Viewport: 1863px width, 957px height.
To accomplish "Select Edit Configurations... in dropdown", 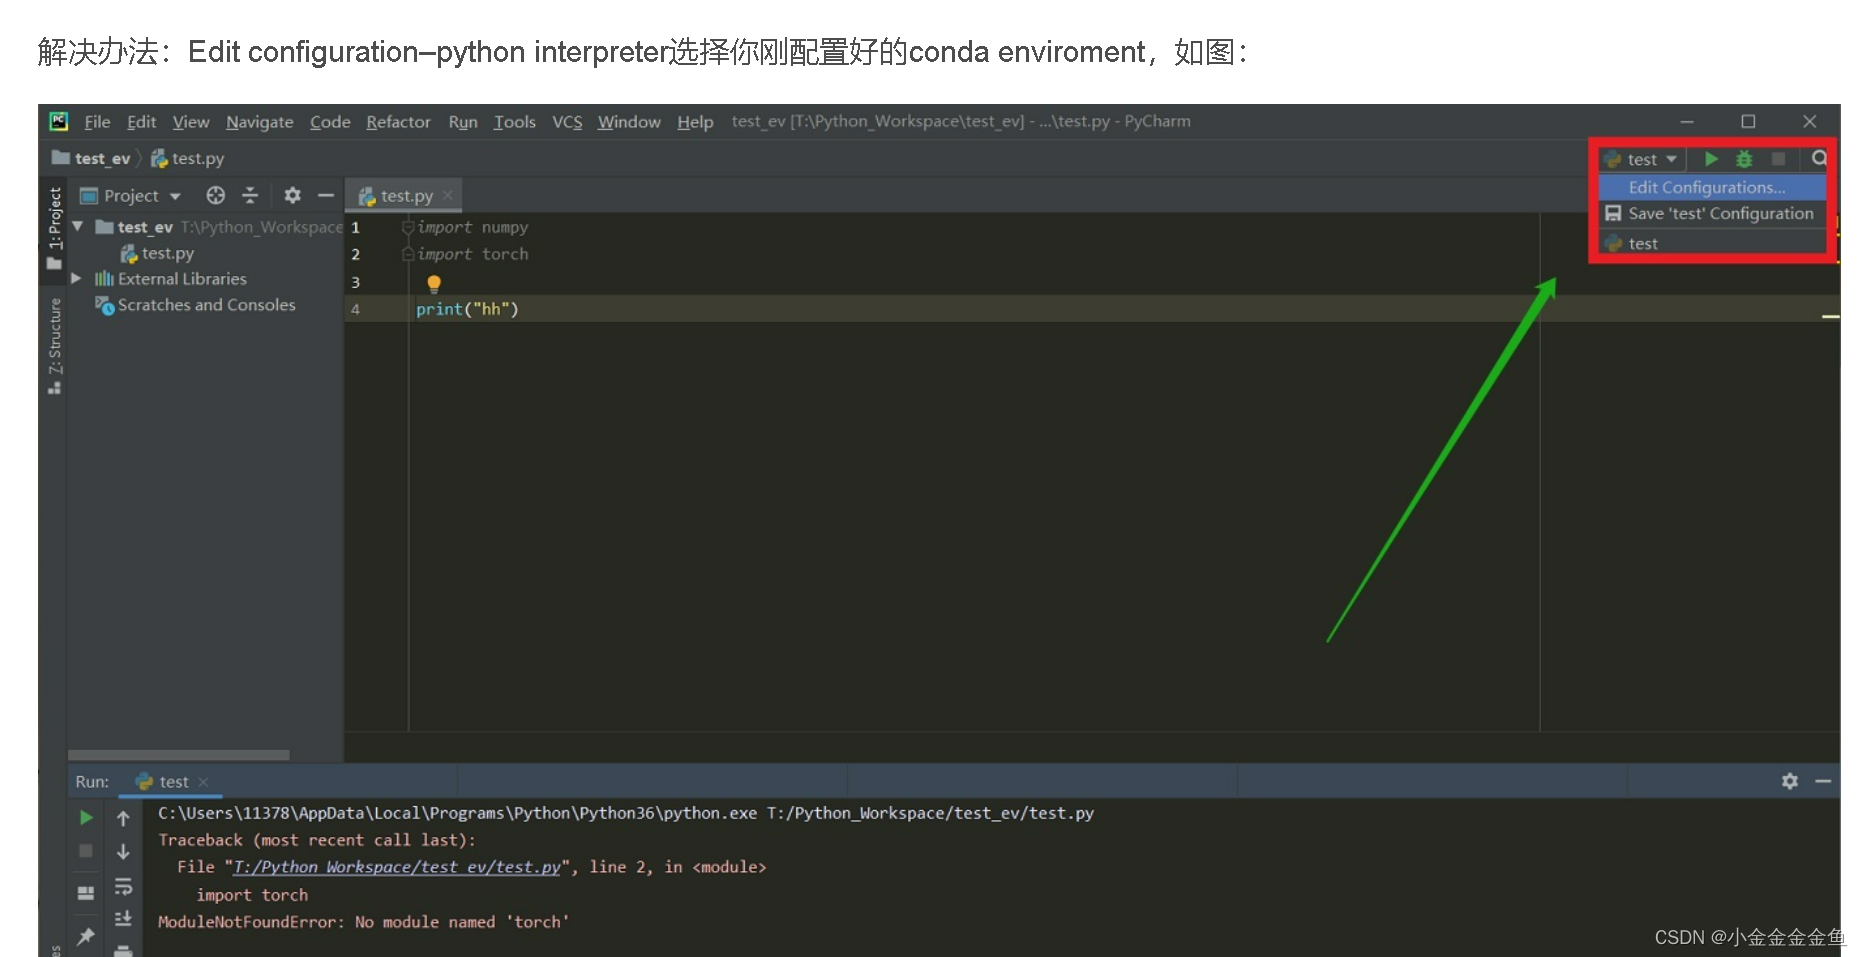I will 1711,187.
